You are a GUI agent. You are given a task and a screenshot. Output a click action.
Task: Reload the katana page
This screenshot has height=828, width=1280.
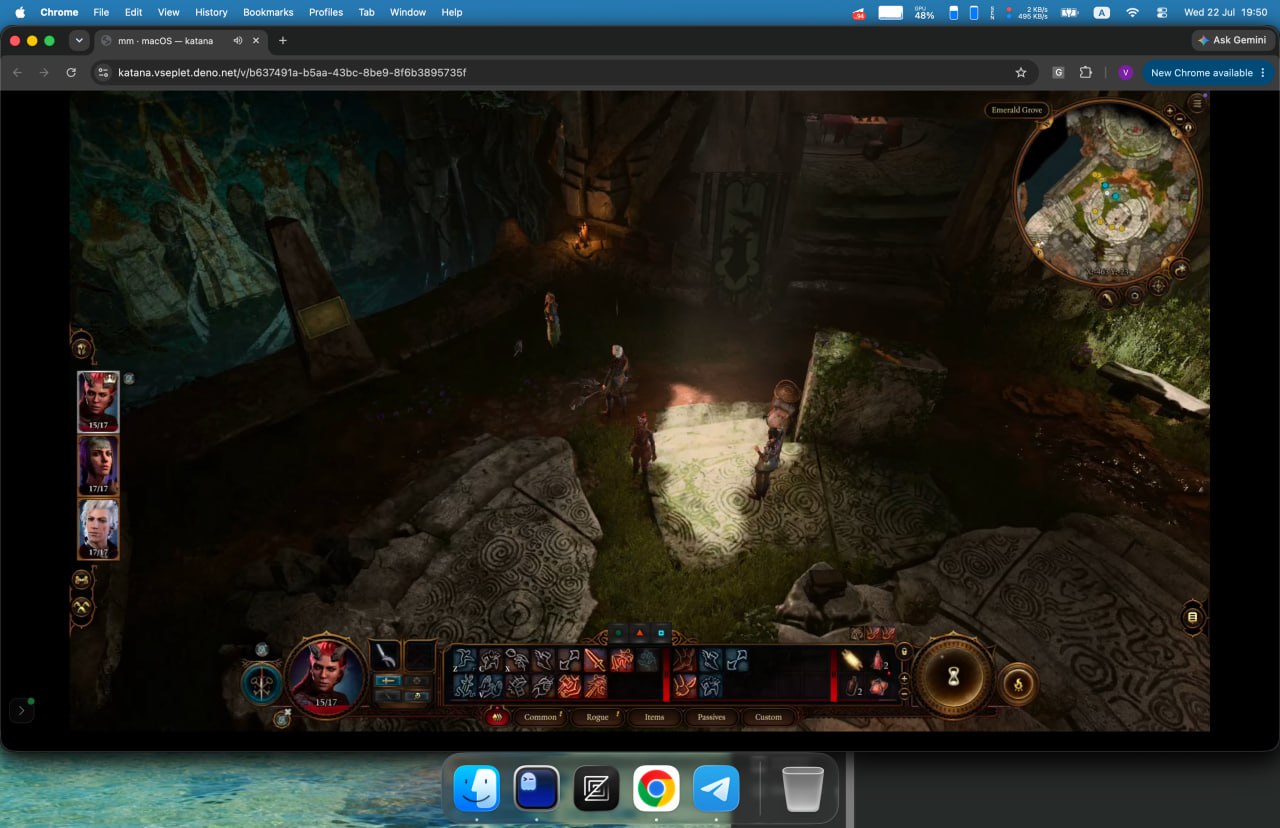coord(71,73)
